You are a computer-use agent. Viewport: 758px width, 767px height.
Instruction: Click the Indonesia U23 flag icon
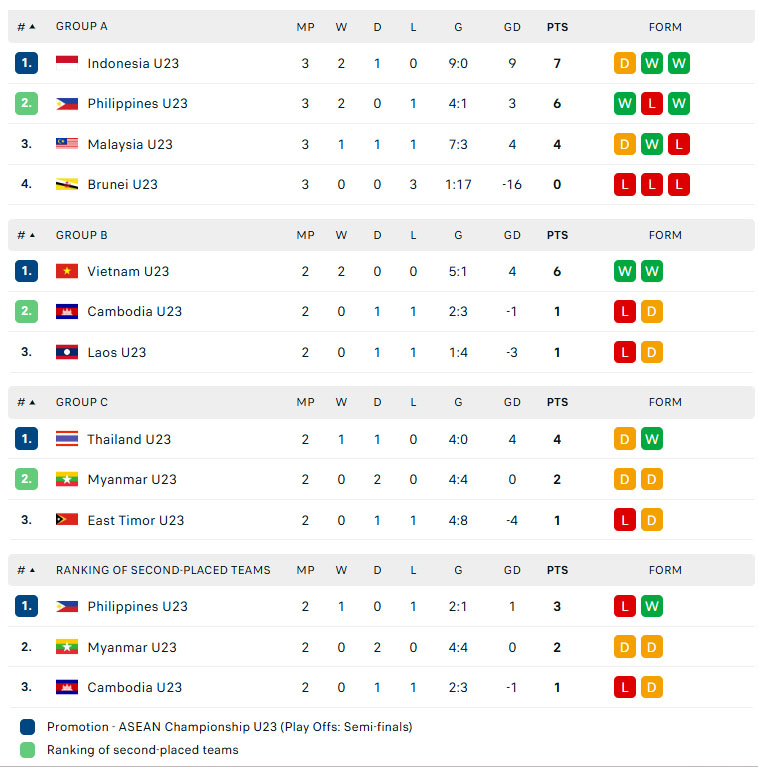click(67, 63)
